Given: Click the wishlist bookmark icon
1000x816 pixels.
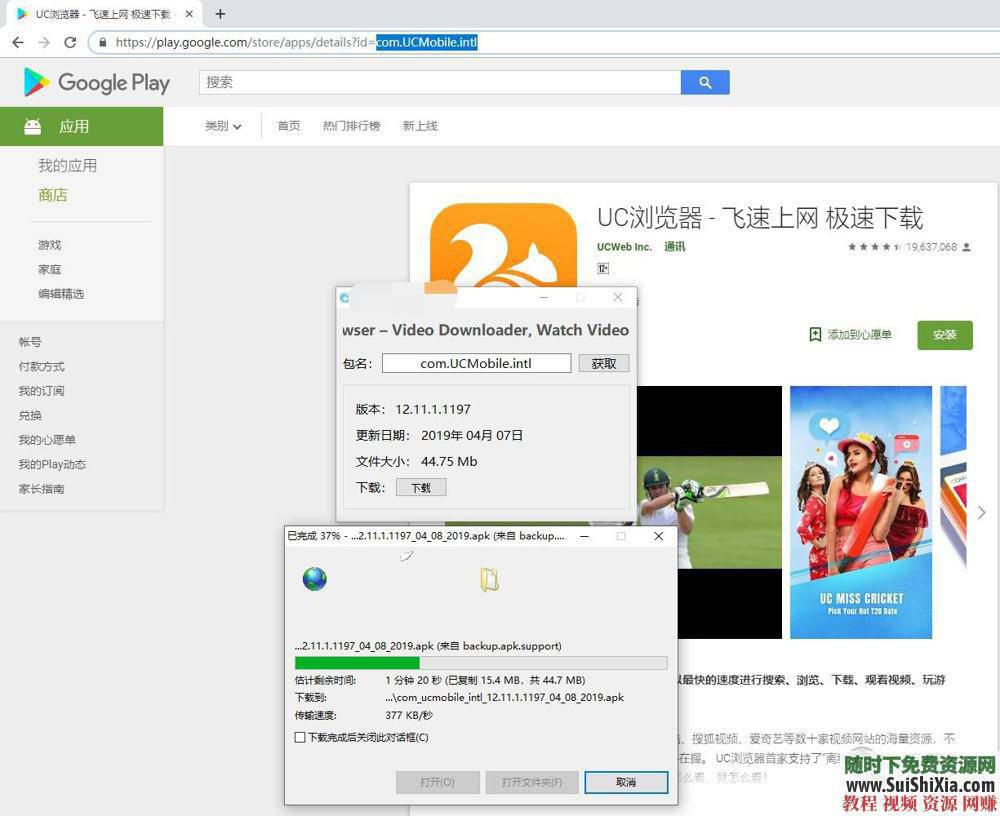Looking at the screenshot, I should [x=814, y=334].
